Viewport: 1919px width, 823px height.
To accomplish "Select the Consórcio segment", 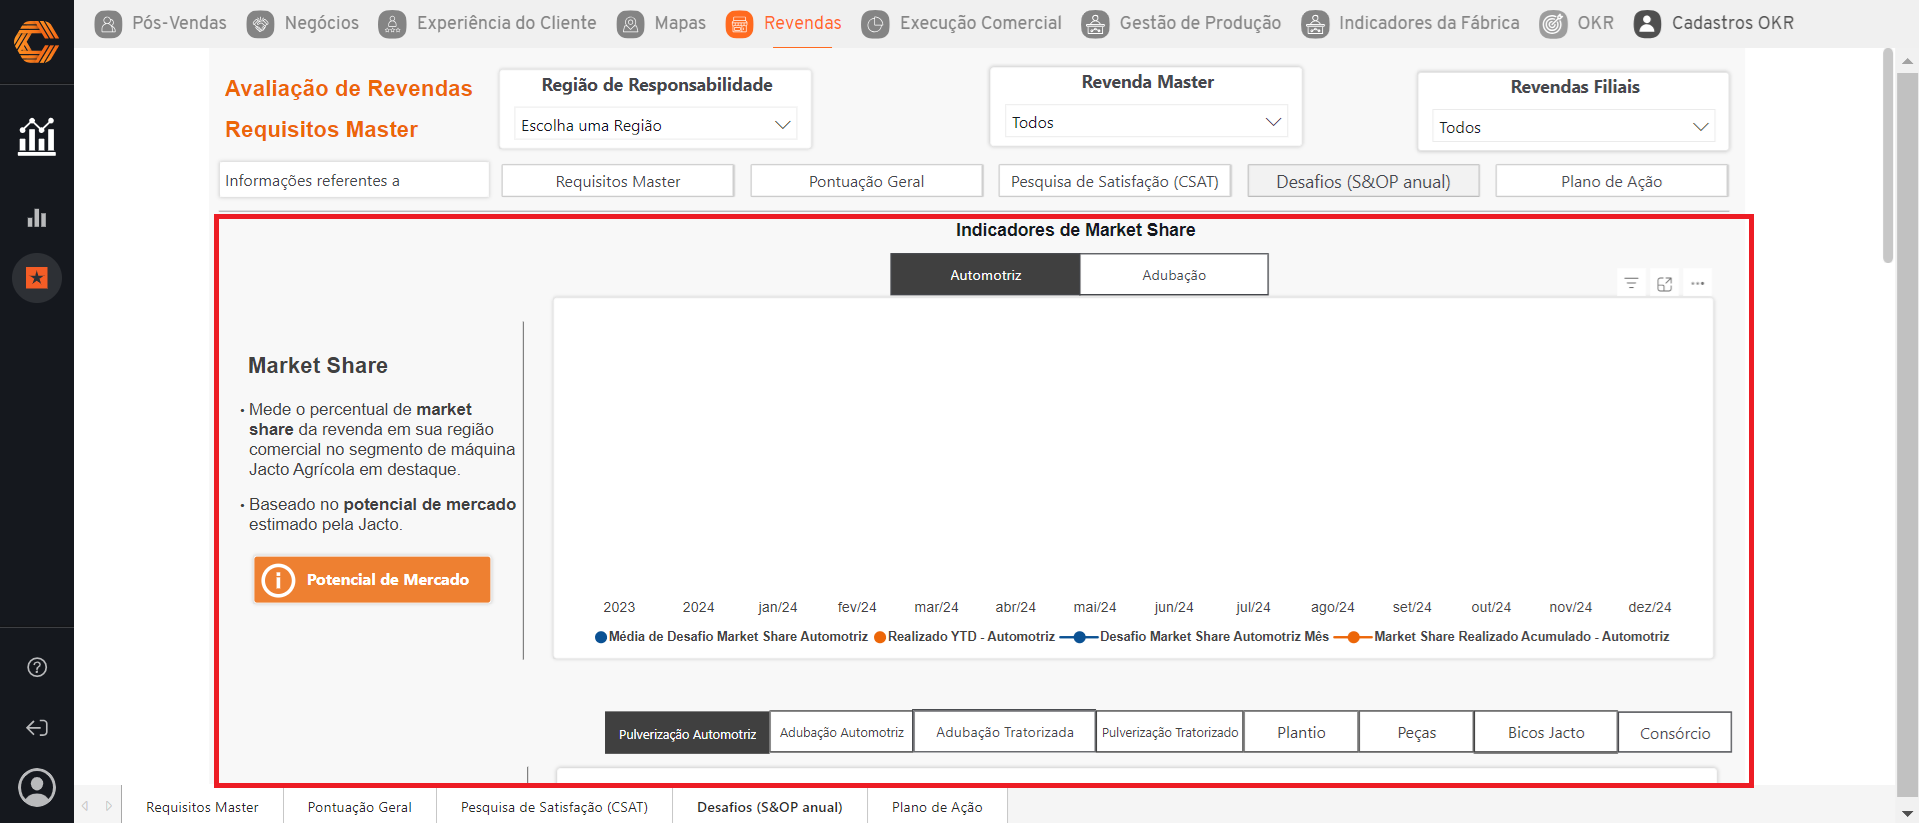I will pyautogui.click(x=1675, y=733).
